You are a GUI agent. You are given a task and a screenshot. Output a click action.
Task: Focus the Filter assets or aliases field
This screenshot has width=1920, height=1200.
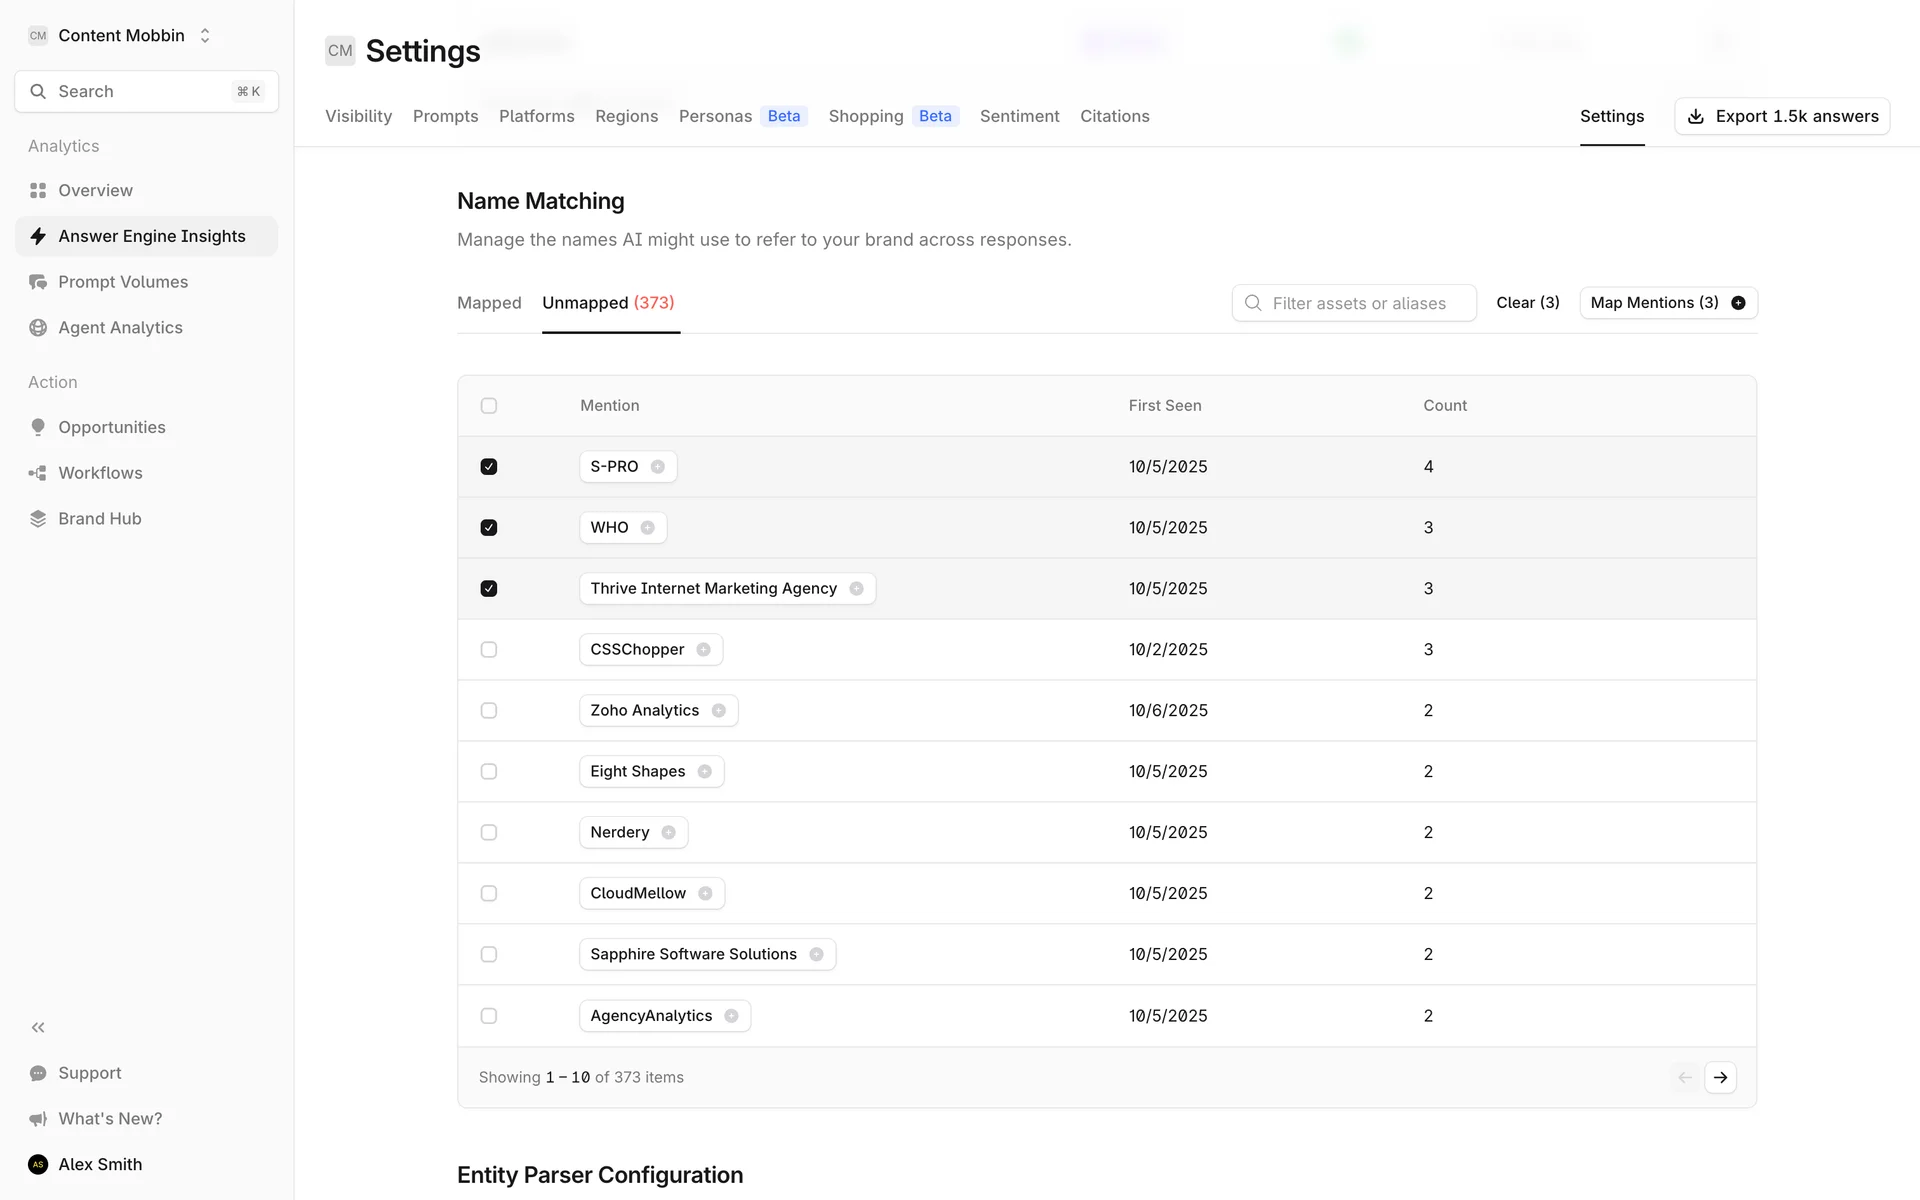pos(1360,303)
